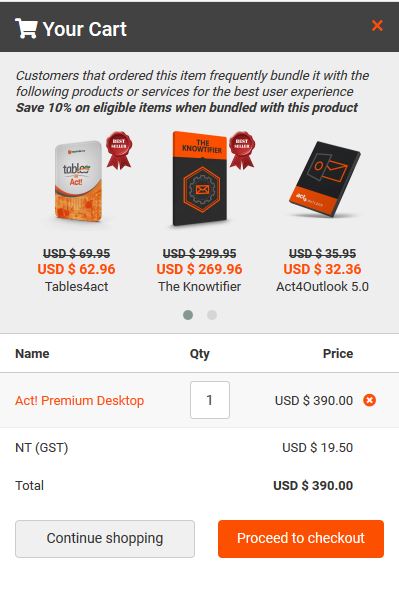Click the USD $ 269.96 discounted price

point(199,269)
